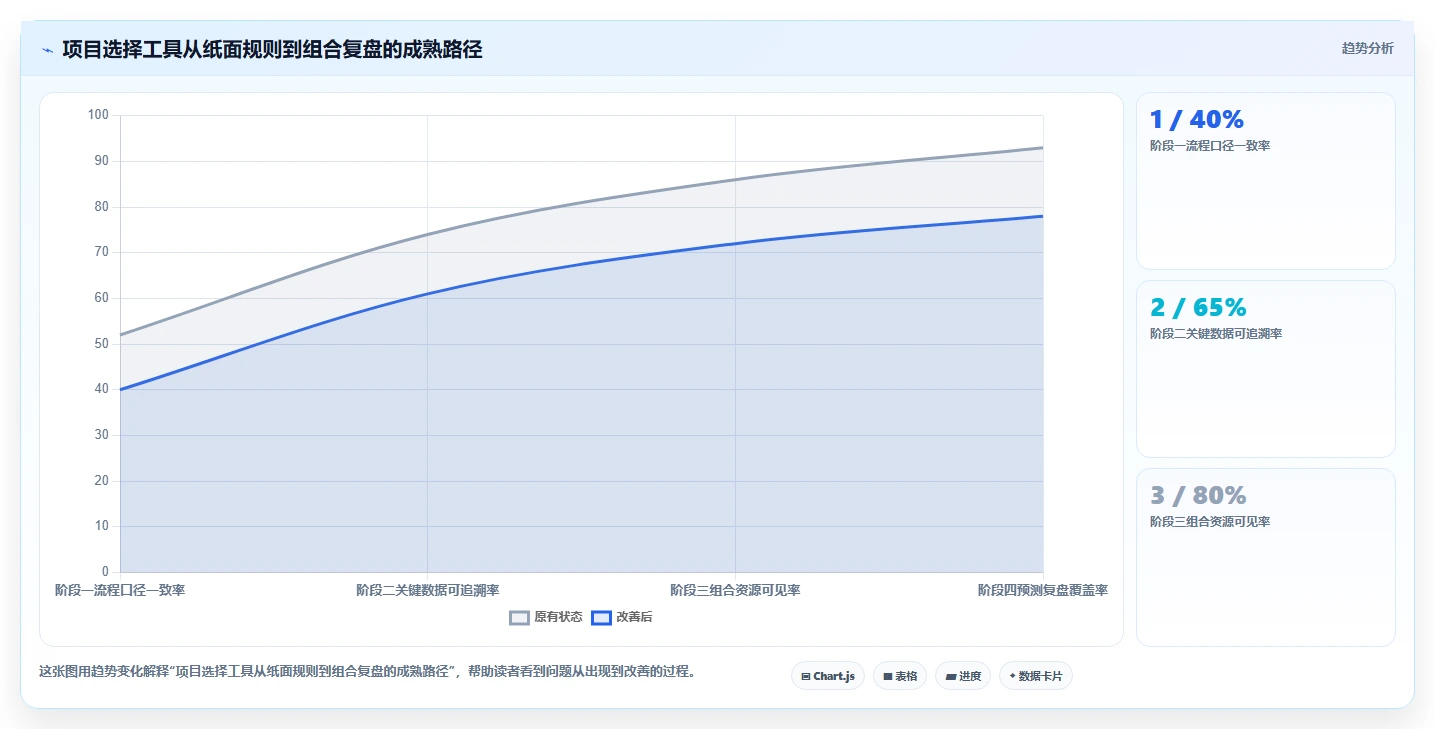The height and width of the screenshot is (729, 1435).
Task: Click the 数据卡片 tag chip
Action: click(1036, 676)
